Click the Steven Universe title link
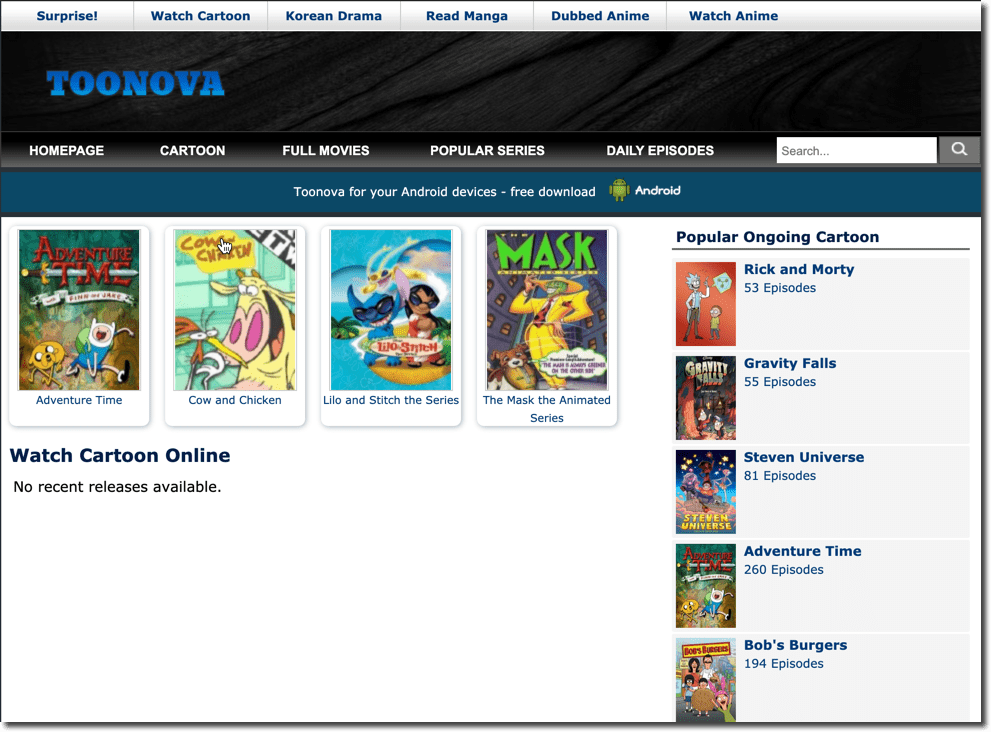The width and height of the screenshot is (991, 732). pos(804,457)
